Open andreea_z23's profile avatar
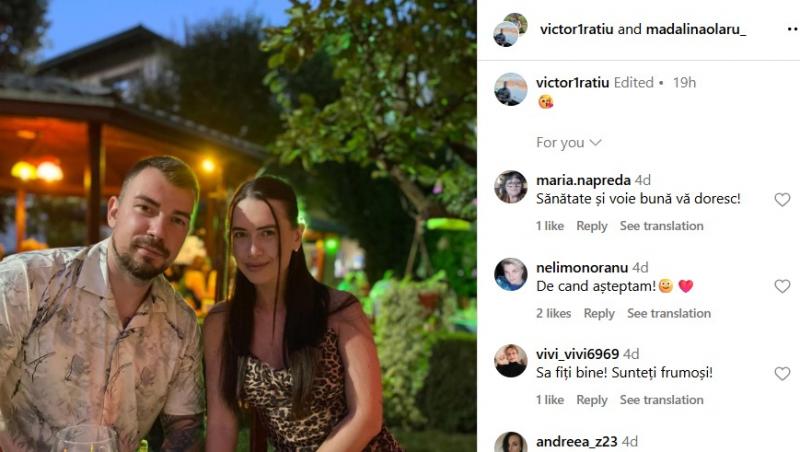 coord(511,442)
